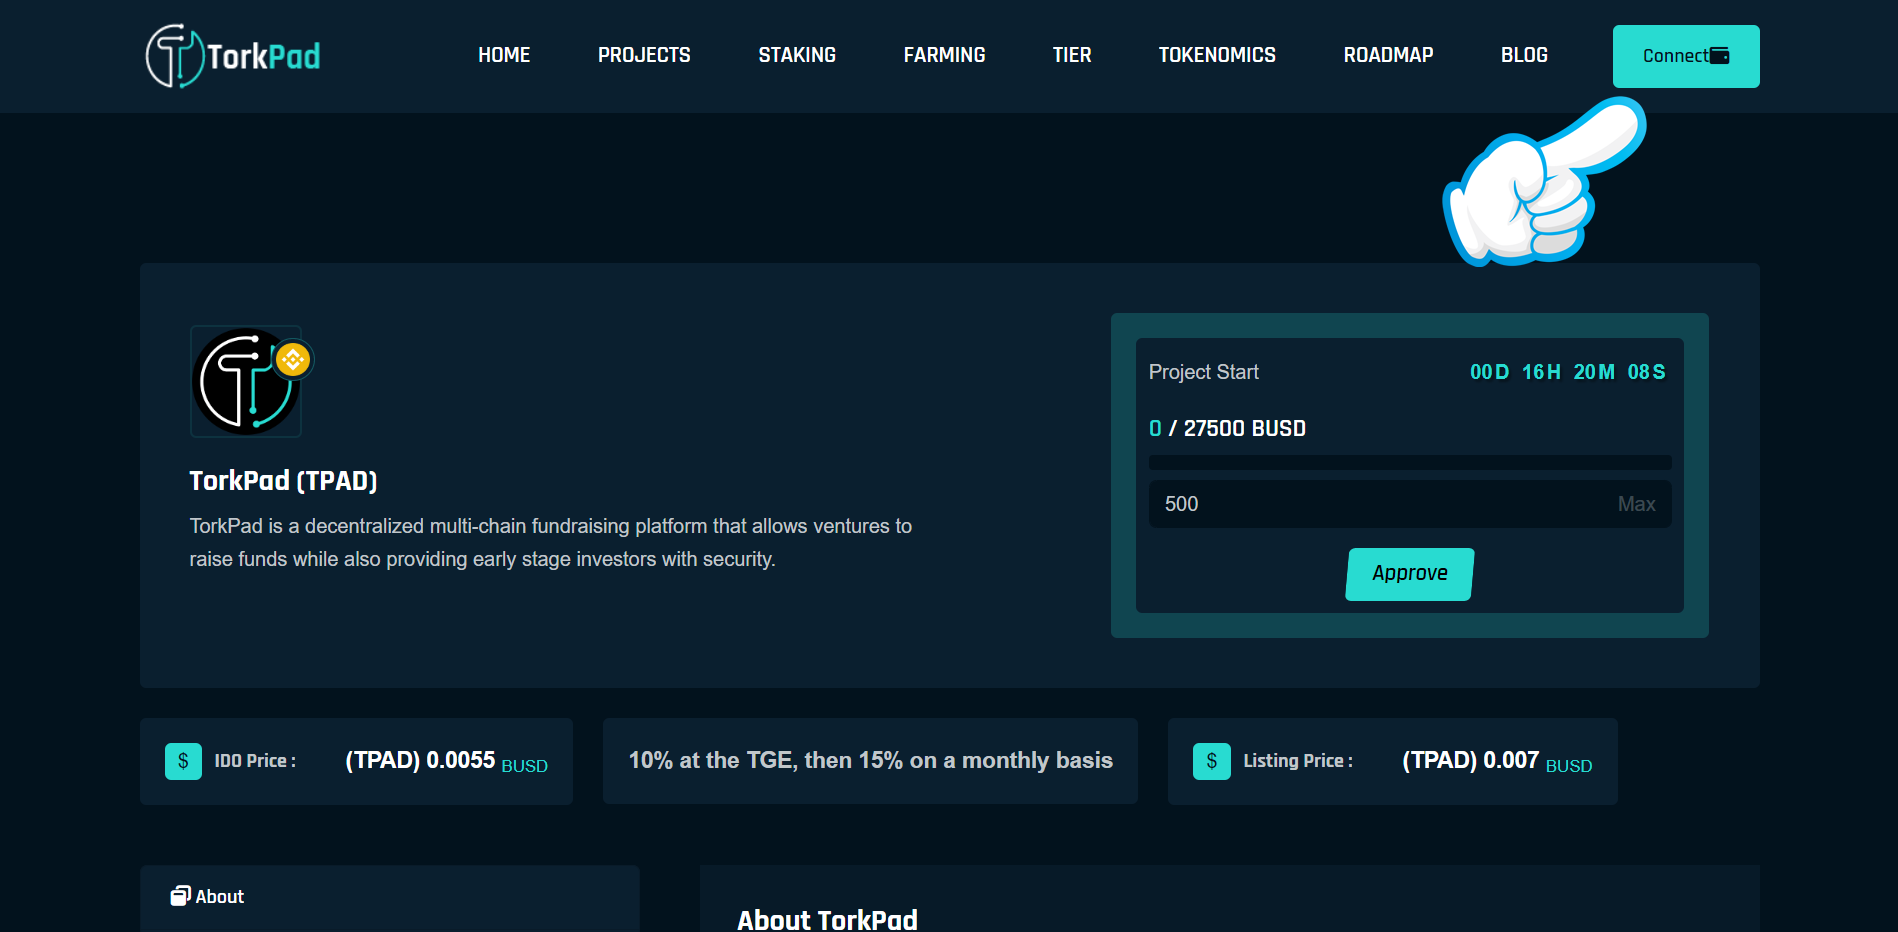Screen dimensions: 1898x932
Task: Click the BUSD amount input field
Action: pyautogui.click(x=1380, y=504)
